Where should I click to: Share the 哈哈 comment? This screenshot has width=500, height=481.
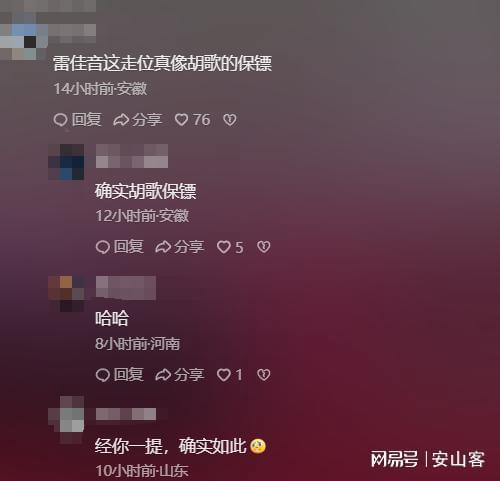coord(179,375)
